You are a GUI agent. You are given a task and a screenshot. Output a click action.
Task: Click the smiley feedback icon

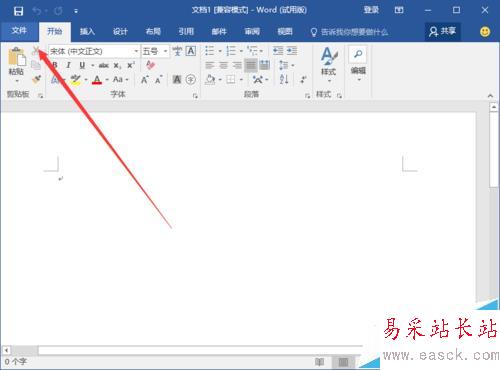pos(485,32)
